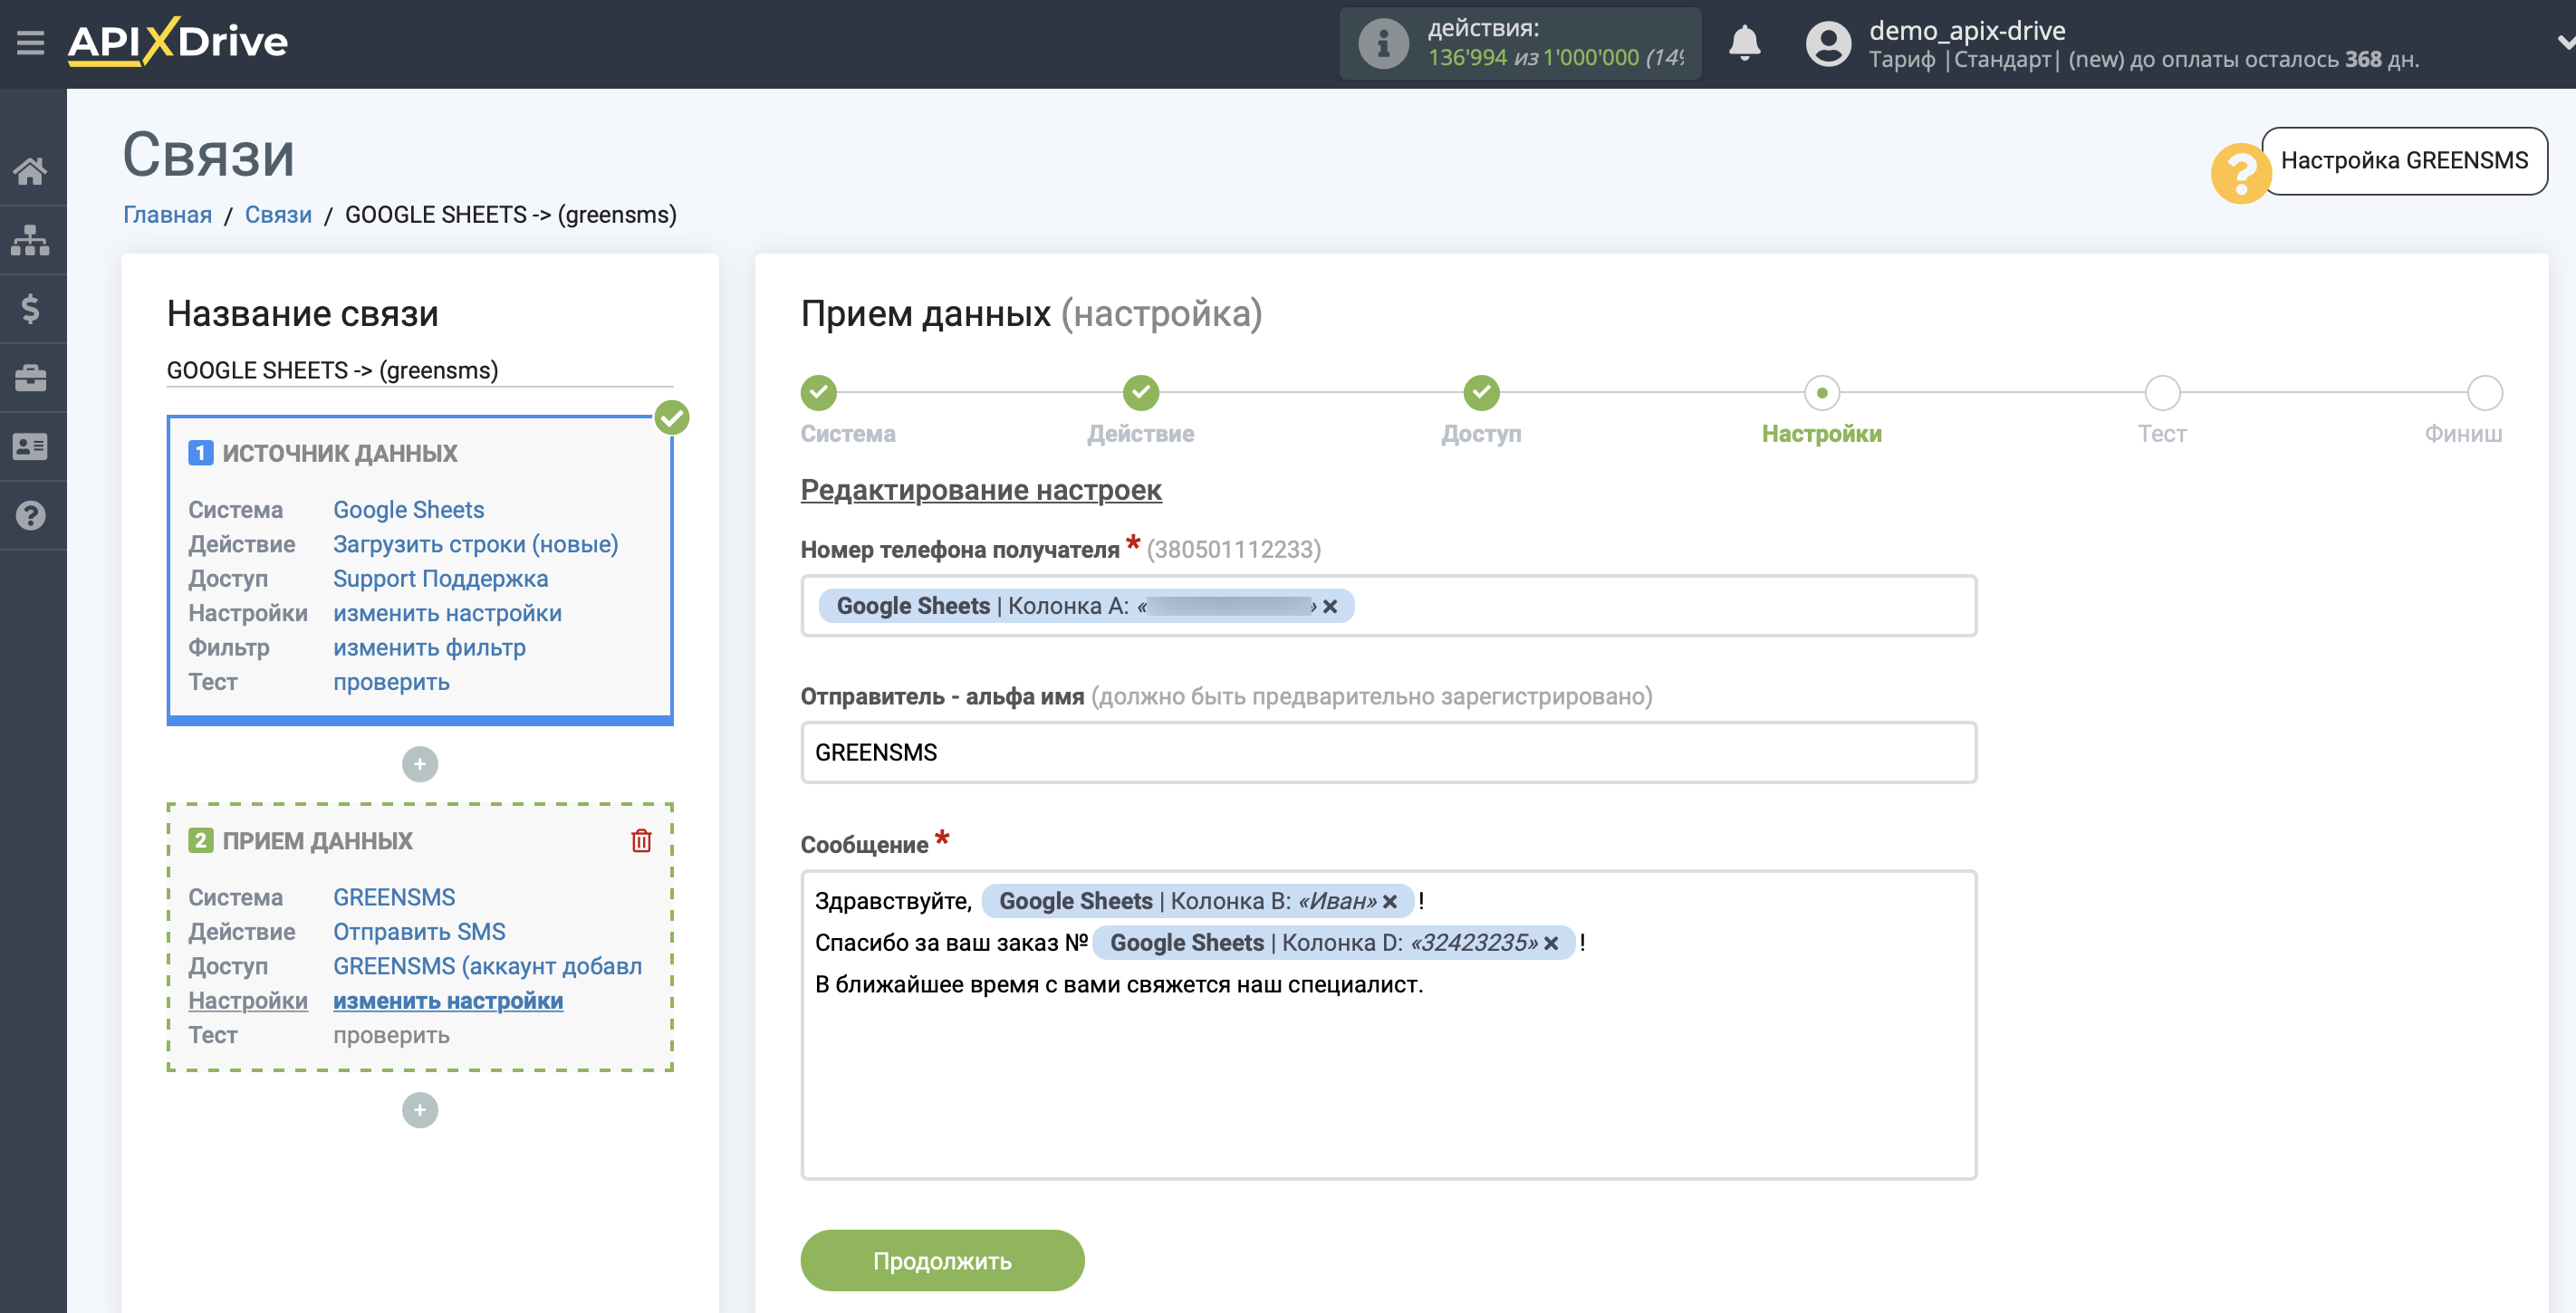Click изменить настройки in the data receiving block
This screenshot has height=1313, width=2576.
coord(448,1000)
